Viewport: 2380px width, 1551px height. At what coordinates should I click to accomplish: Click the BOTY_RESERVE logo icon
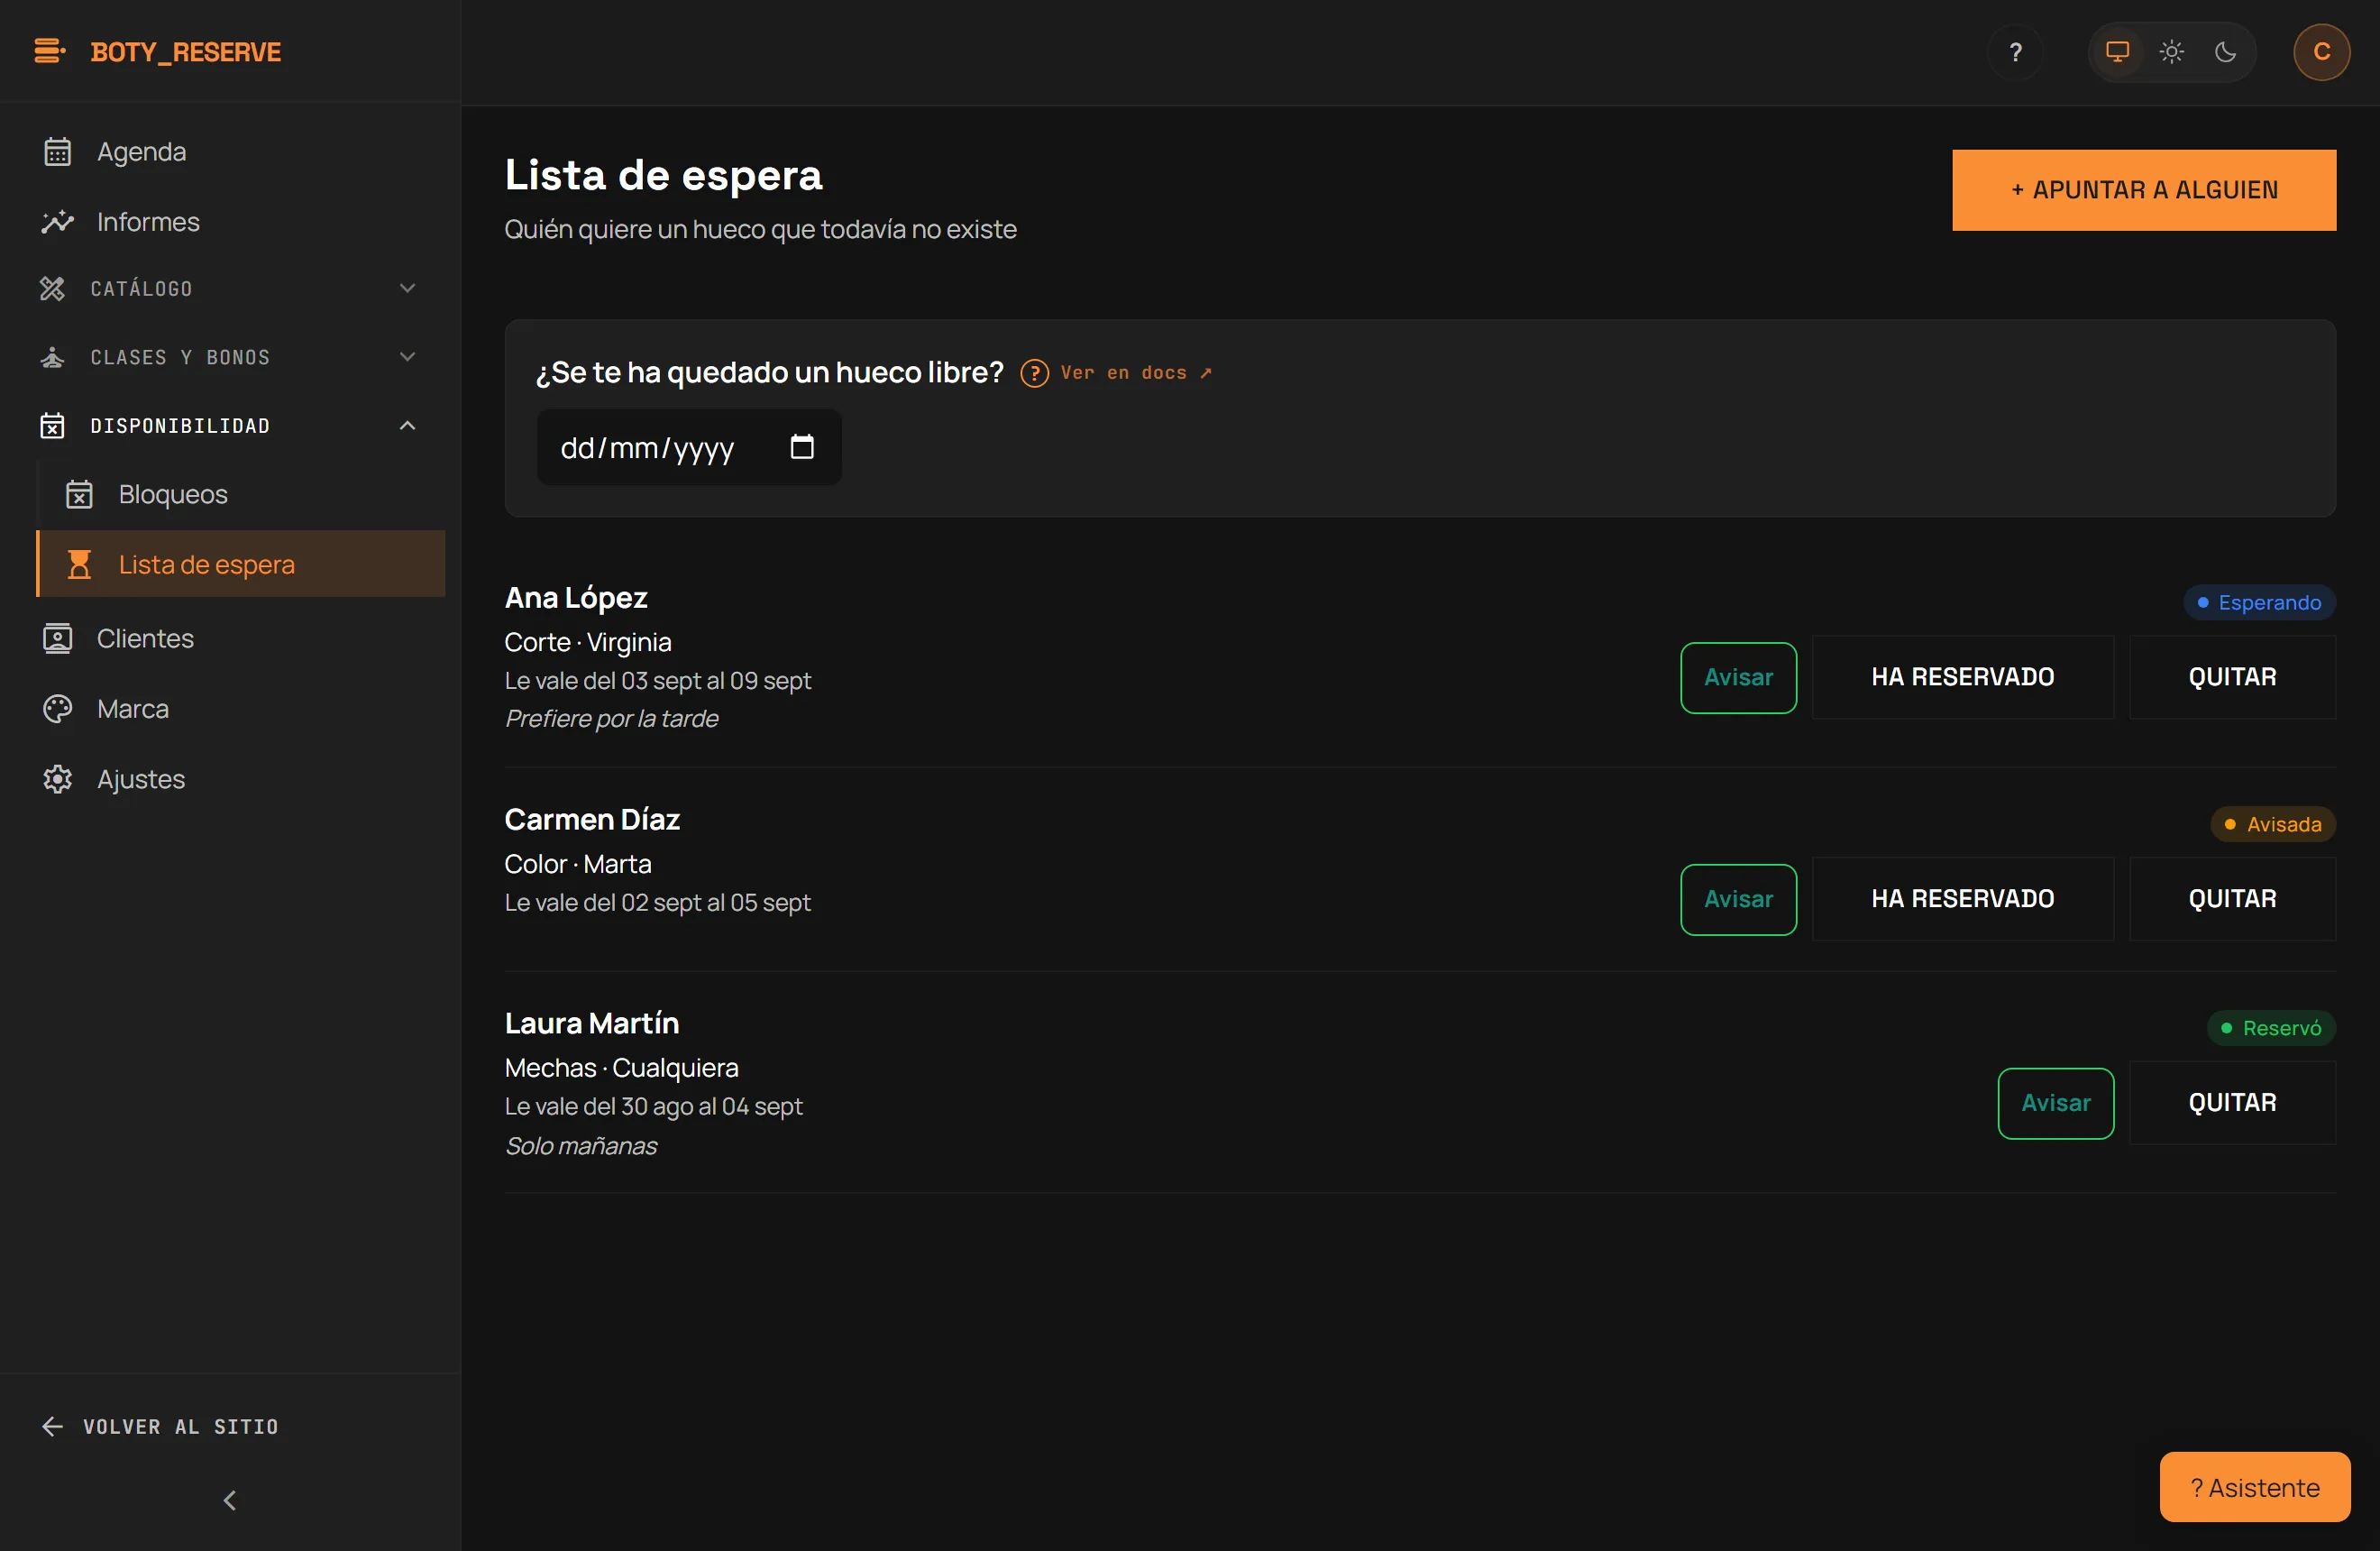click(x=50, y=51)
